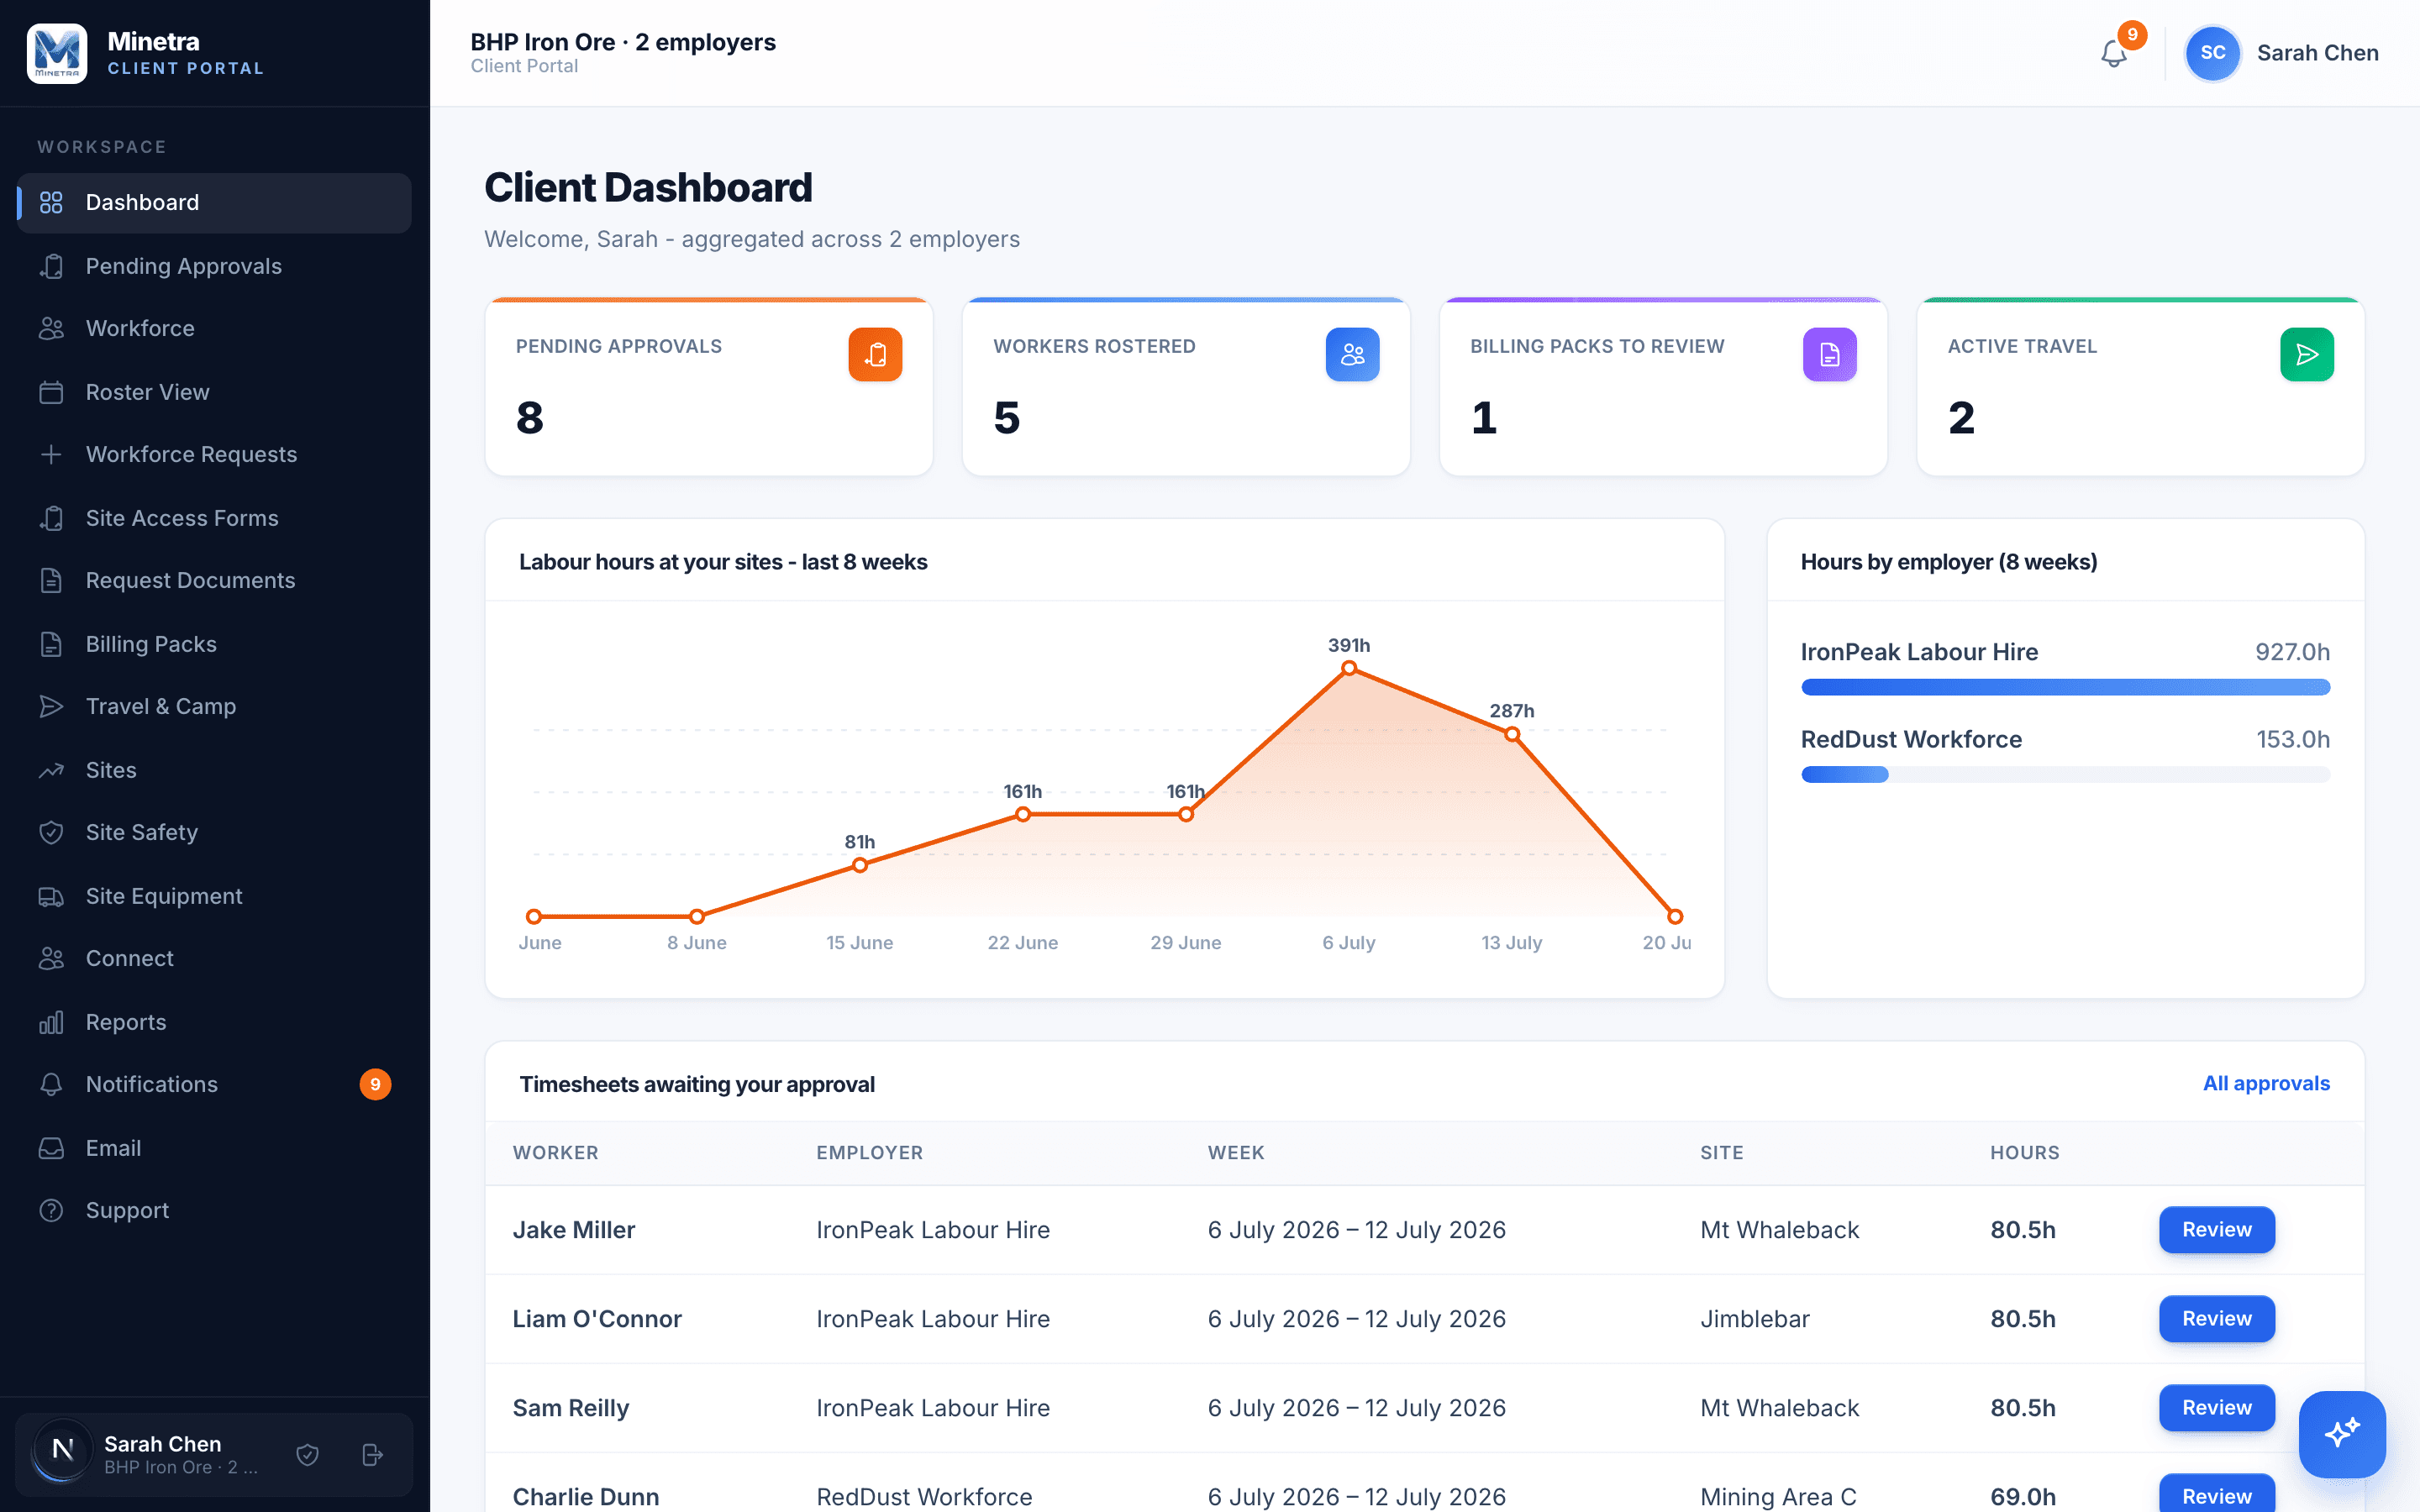Click the Sites trend icon
The width and height of the screenshot is (2420, 1512).
pos(51,770)
